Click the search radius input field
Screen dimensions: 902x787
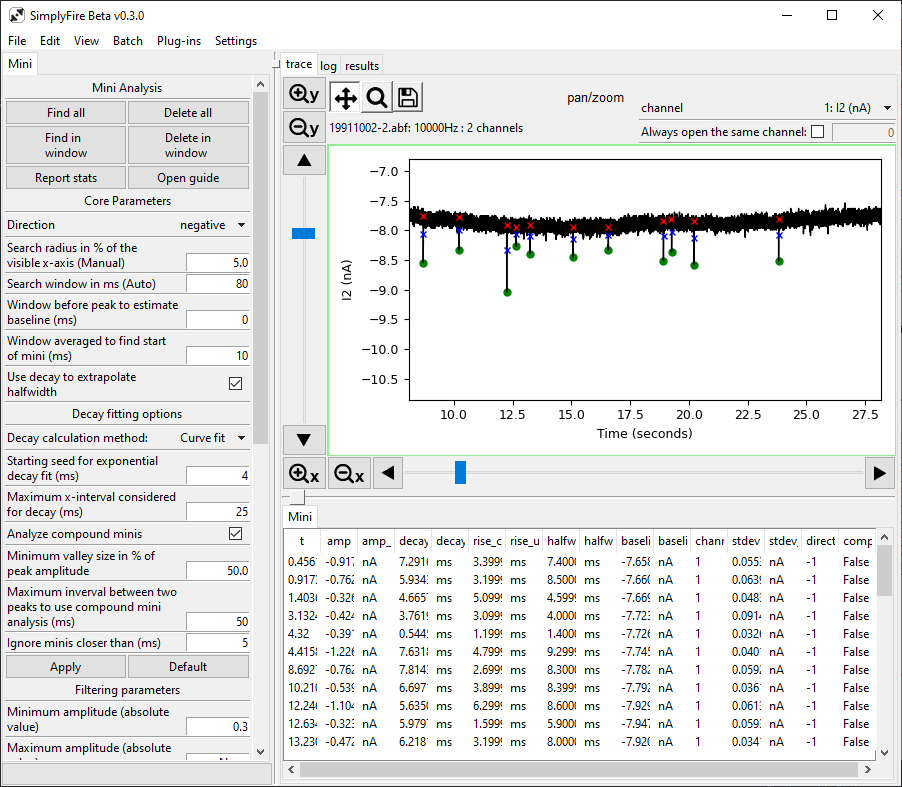217,262
